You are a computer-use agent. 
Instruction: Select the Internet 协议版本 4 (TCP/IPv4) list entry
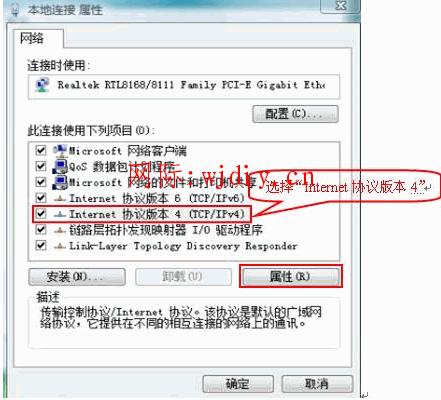(142, 214)
